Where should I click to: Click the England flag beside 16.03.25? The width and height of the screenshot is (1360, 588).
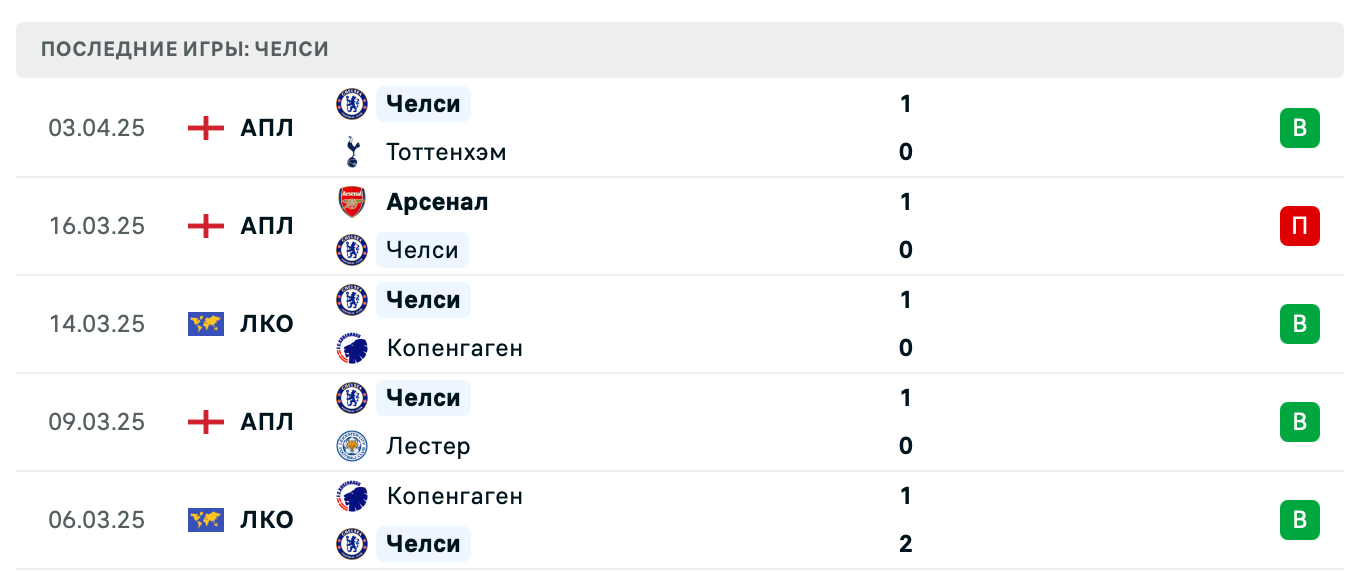[206, 226]
